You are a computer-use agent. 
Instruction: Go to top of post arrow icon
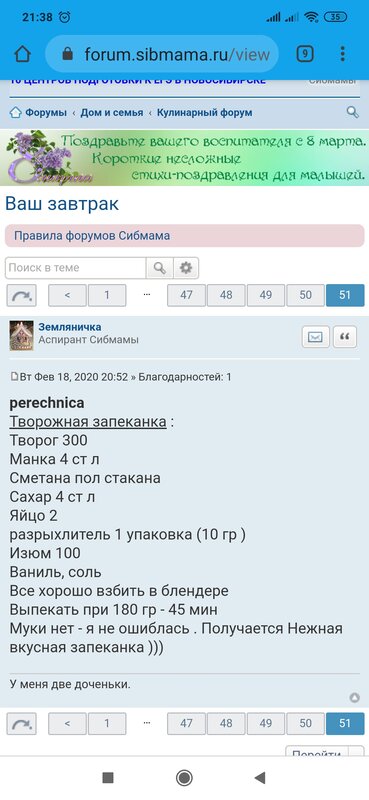coord(354,697)
